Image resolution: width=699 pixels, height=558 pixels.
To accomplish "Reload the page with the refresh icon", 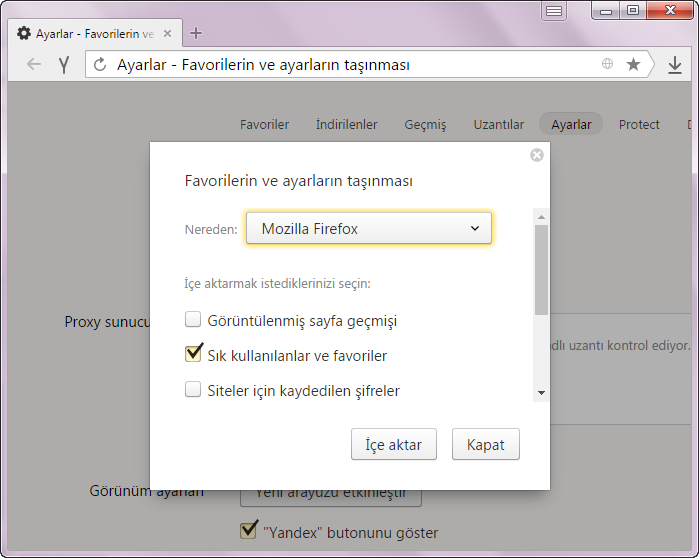I will pyautogui.click(x=100, y=65).
